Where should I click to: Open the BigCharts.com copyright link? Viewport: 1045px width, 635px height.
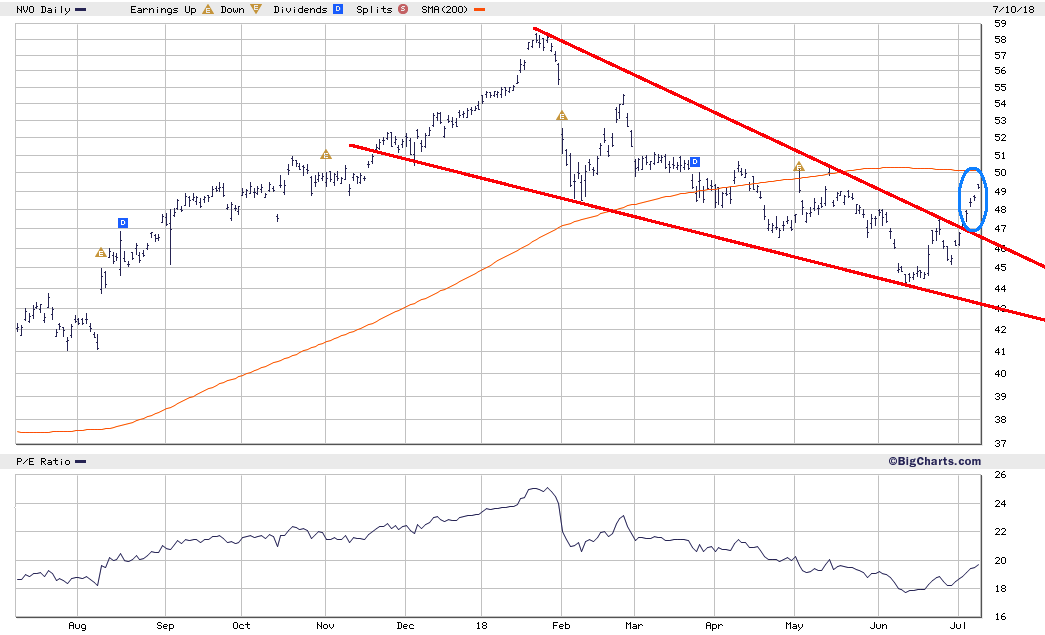click(x=934, y=461)
